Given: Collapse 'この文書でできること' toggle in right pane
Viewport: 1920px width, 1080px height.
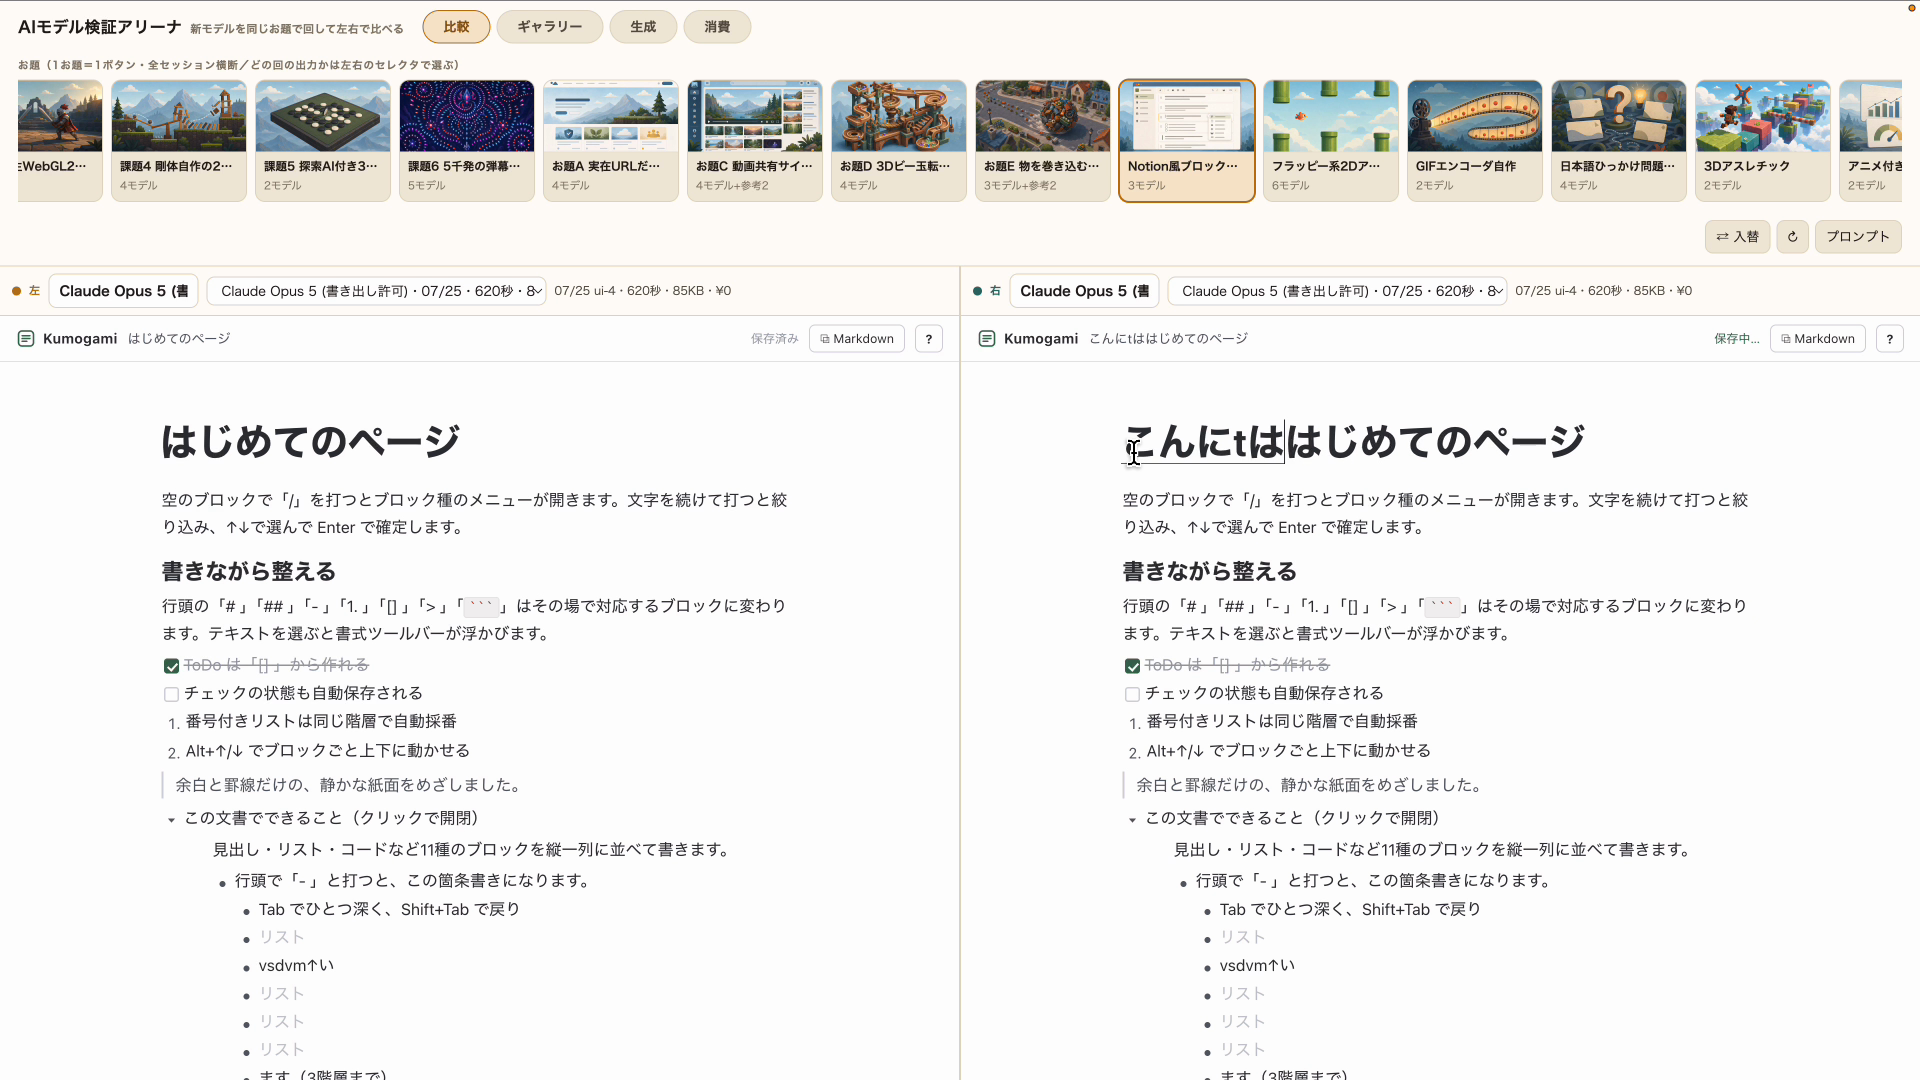Looking at the screenshot, I should point(1132,819).
